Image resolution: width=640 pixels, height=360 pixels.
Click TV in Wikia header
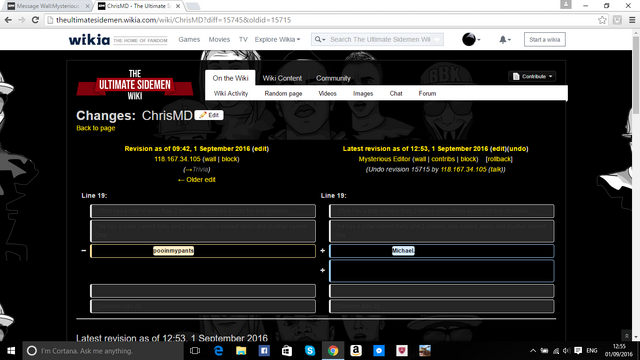coord(243,40)
